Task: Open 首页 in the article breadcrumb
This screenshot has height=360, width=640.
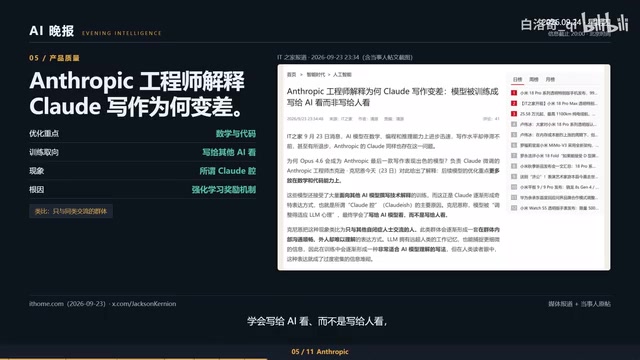Action: point(291,75)
